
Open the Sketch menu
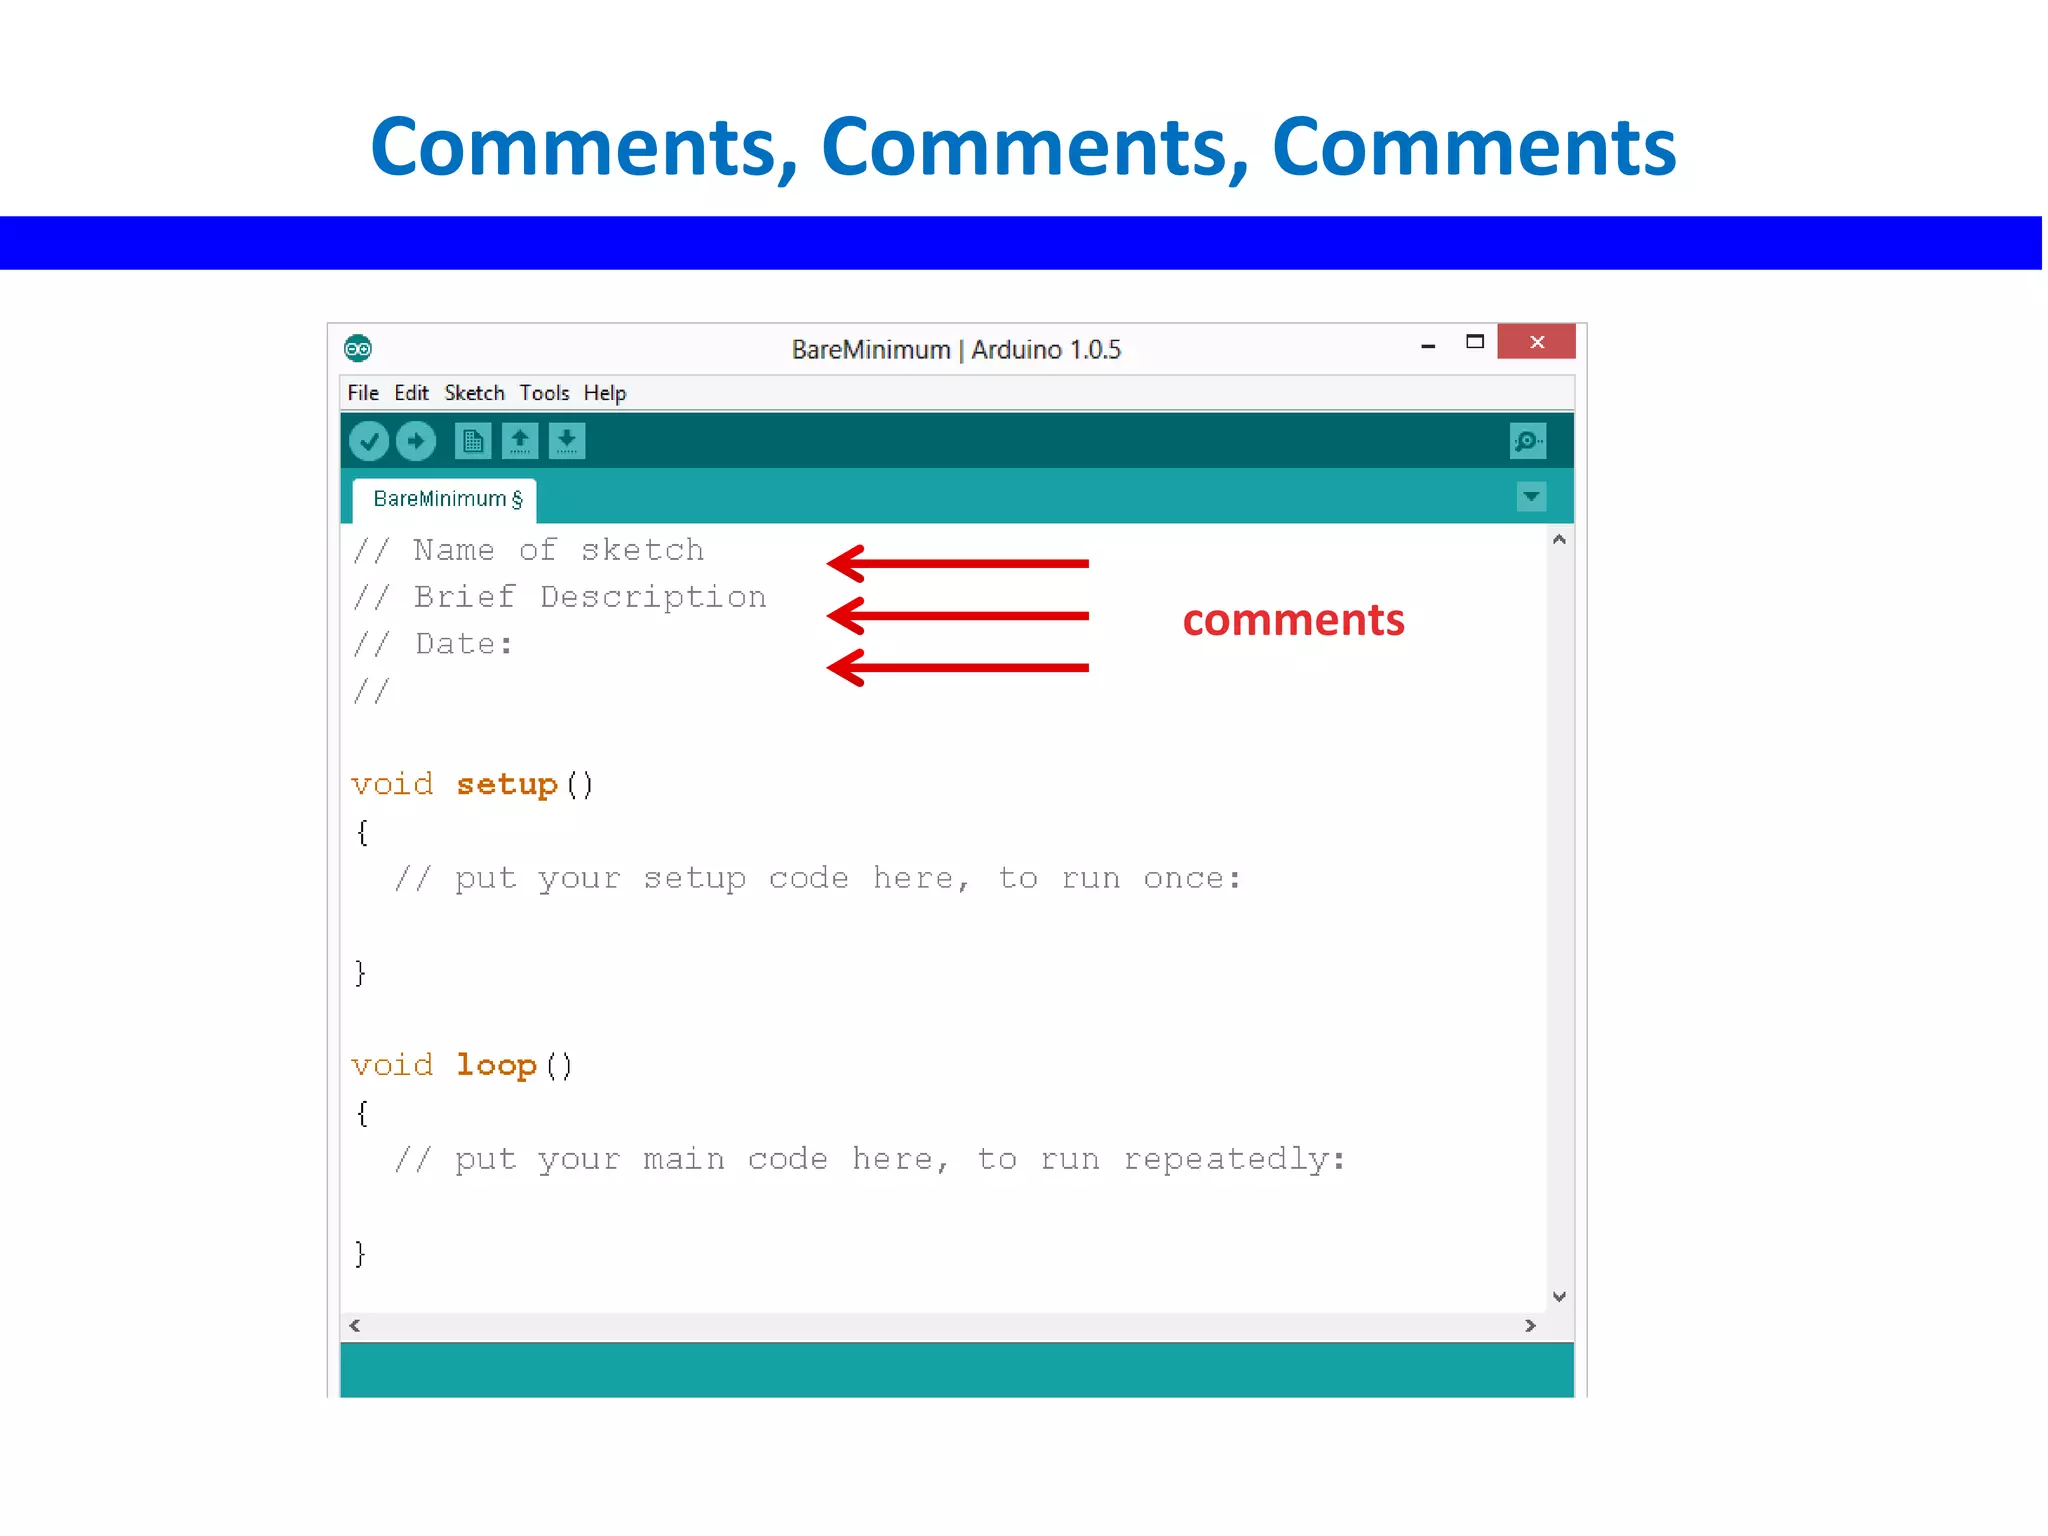tap(474, 393)
